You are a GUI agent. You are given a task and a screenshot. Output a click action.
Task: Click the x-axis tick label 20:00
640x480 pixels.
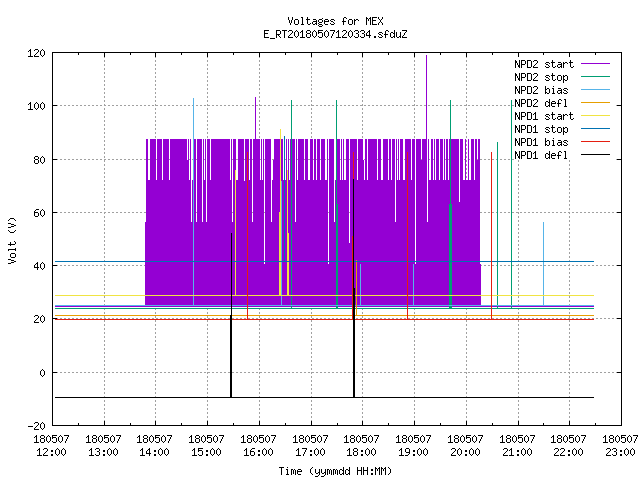[465, 453]
